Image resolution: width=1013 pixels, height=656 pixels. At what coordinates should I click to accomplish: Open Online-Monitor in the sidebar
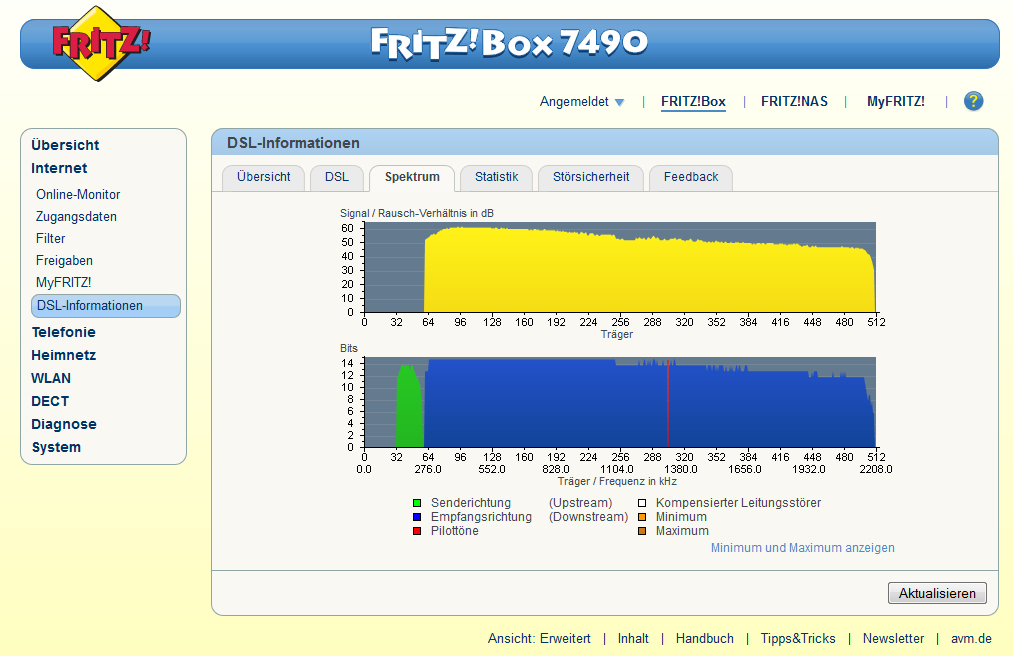tap(78, 195)
